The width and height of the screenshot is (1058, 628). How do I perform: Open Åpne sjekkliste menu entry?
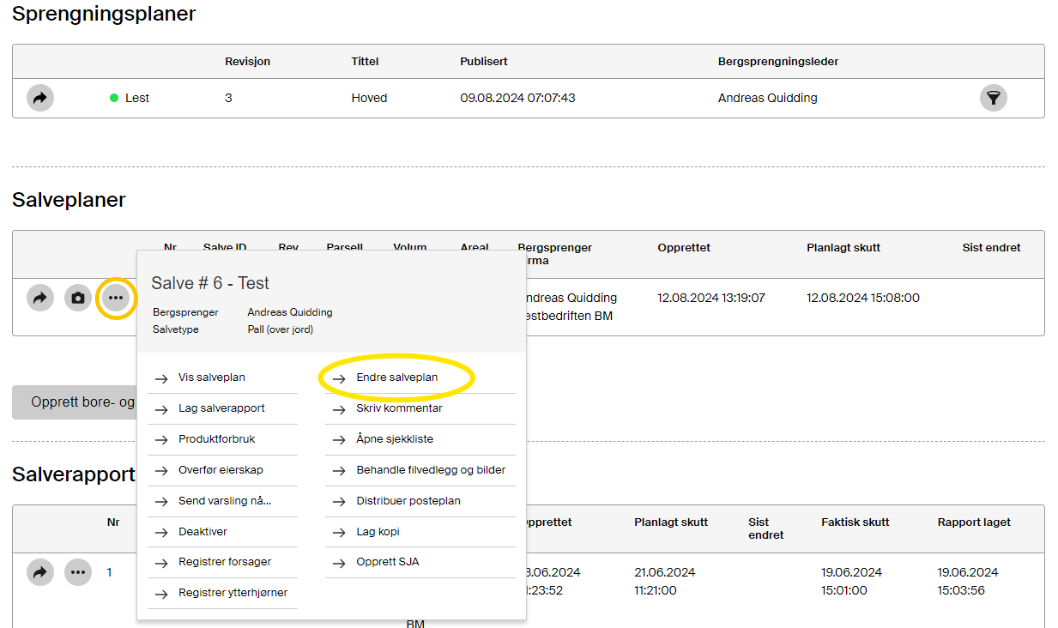click(x=395, y=439)
